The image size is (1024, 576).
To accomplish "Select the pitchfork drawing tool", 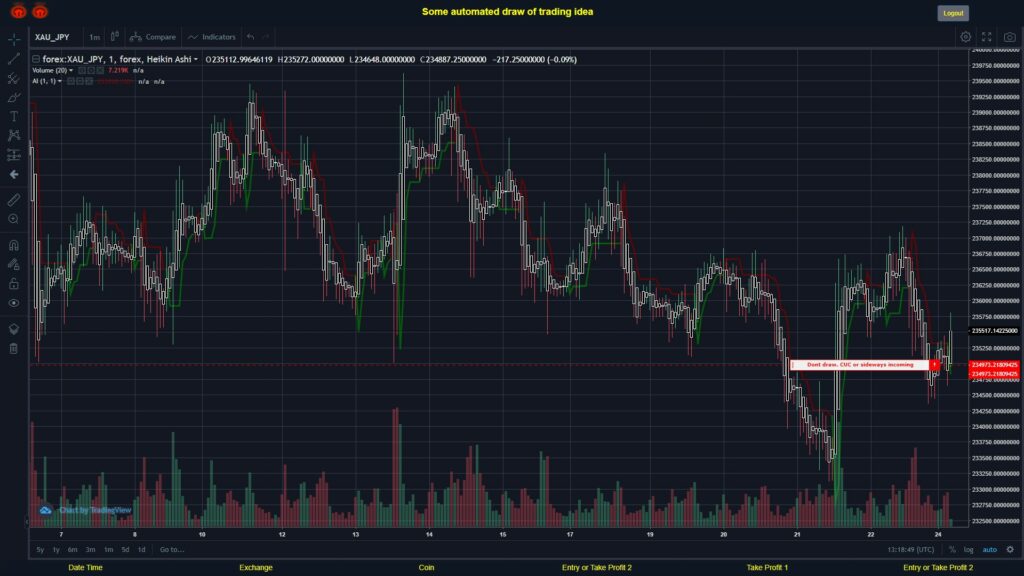I will 14,78.
